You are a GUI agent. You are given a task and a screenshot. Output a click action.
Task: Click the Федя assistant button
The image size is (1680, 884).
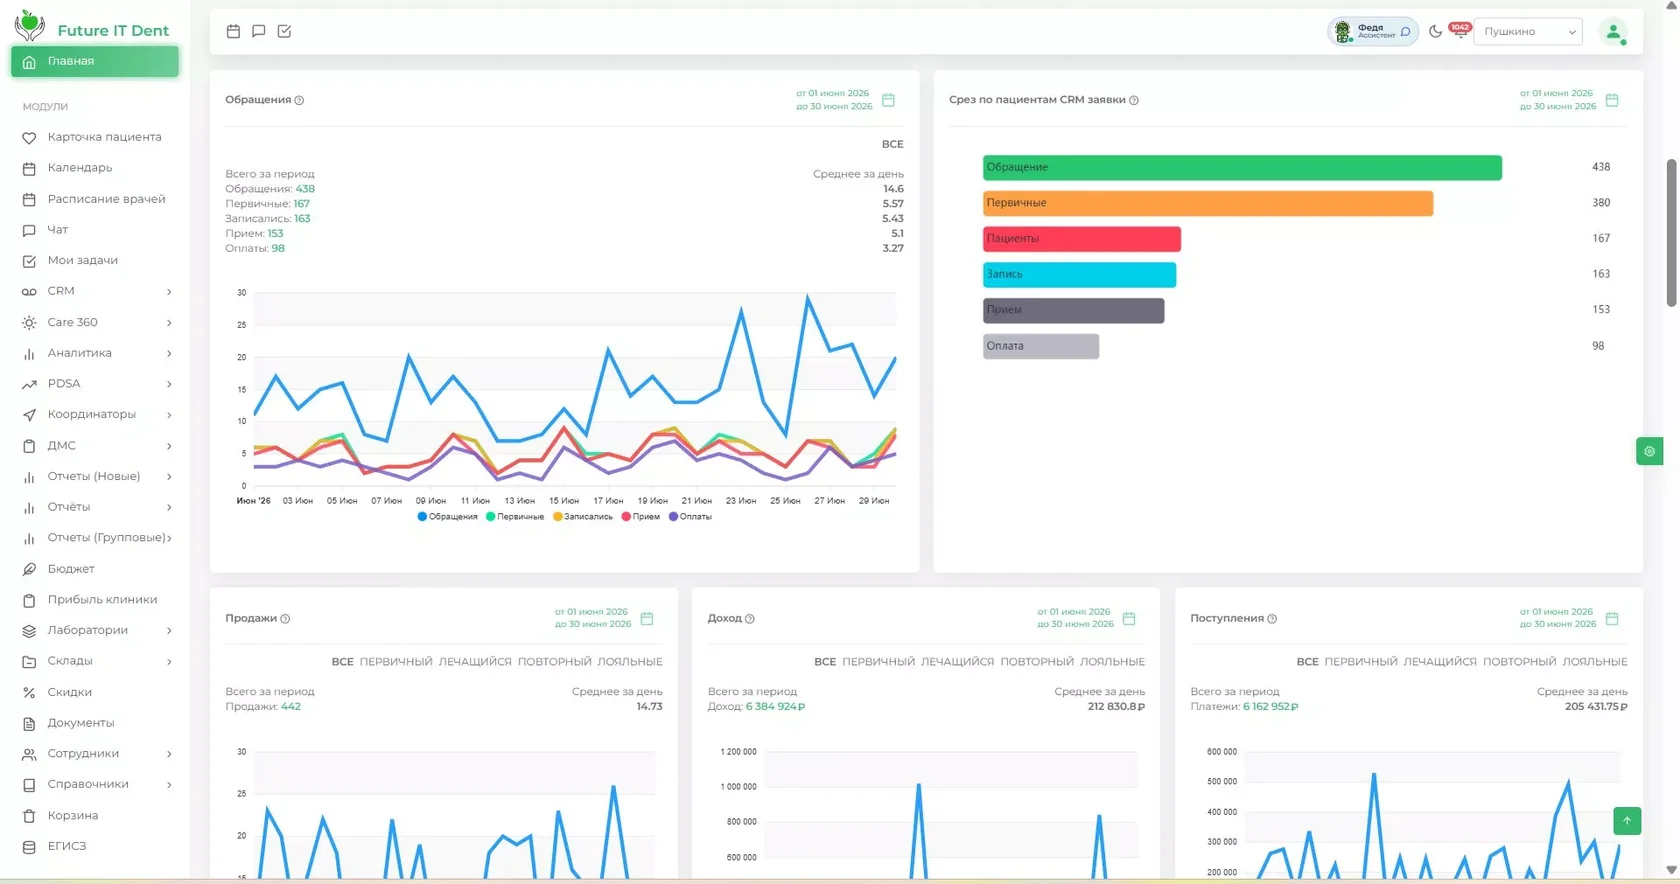(x=1373, y=32)
